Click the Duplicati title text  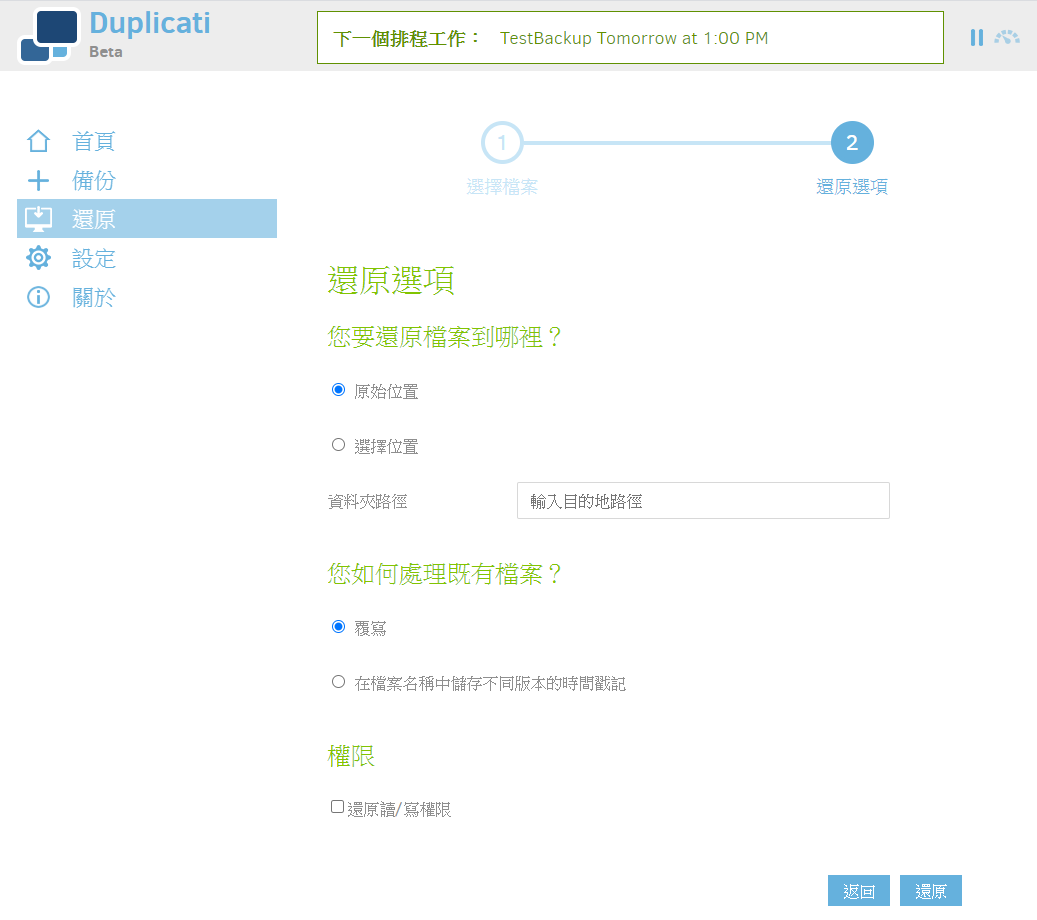point(149,24)
